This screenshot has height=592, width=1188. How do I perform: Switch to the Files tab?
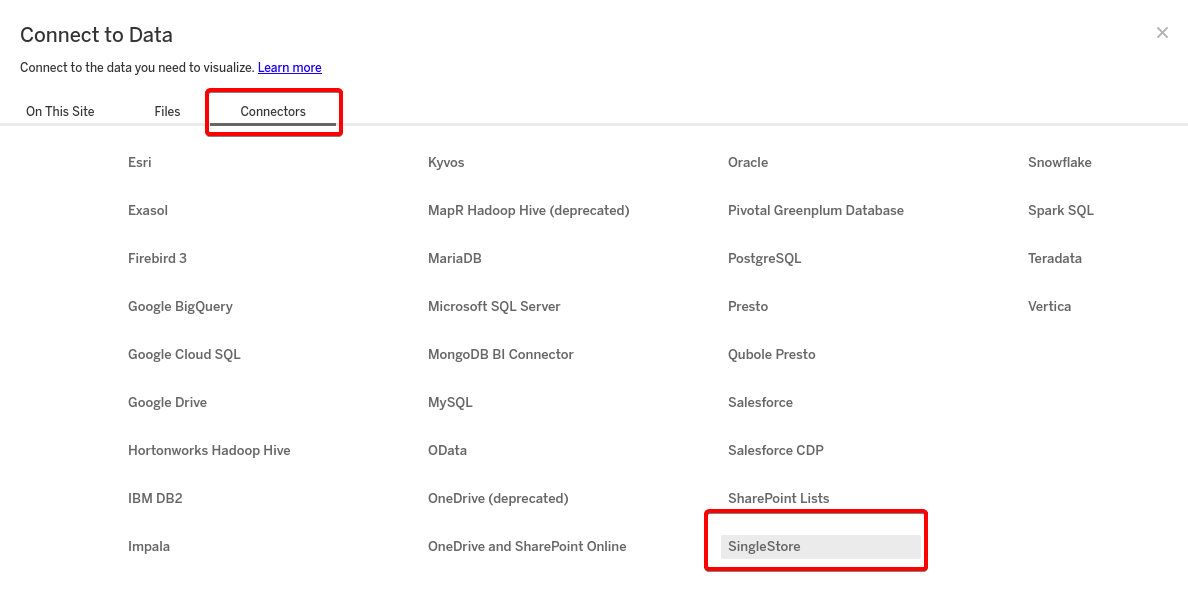167,111
